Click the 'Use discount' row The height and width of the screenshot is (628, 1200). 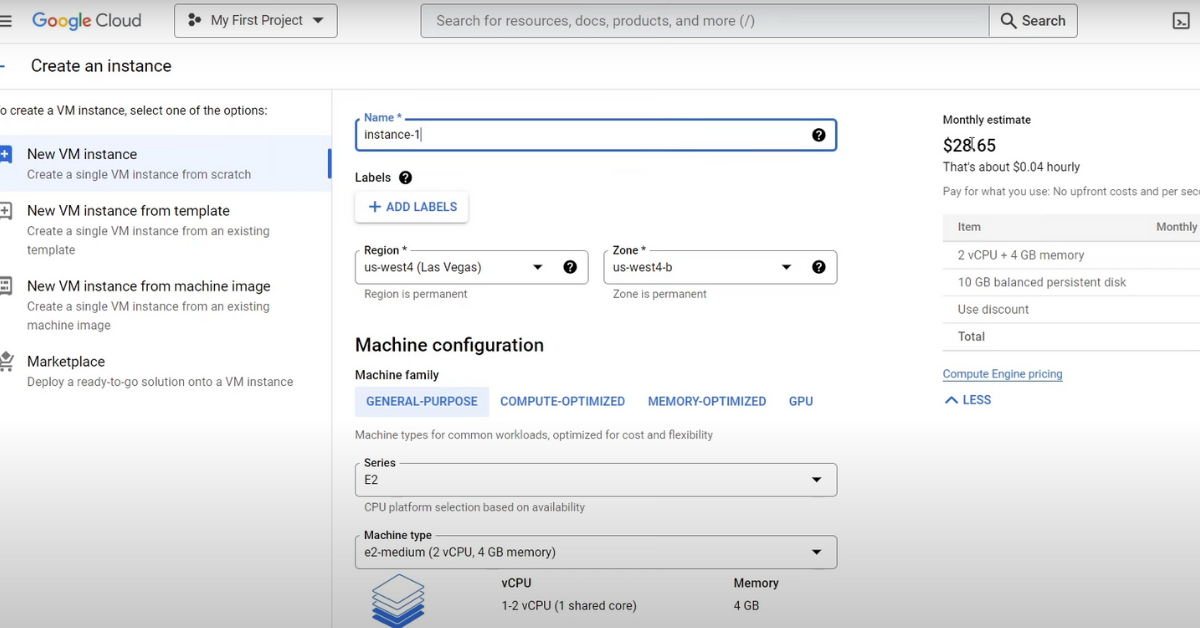(1071, 309)
